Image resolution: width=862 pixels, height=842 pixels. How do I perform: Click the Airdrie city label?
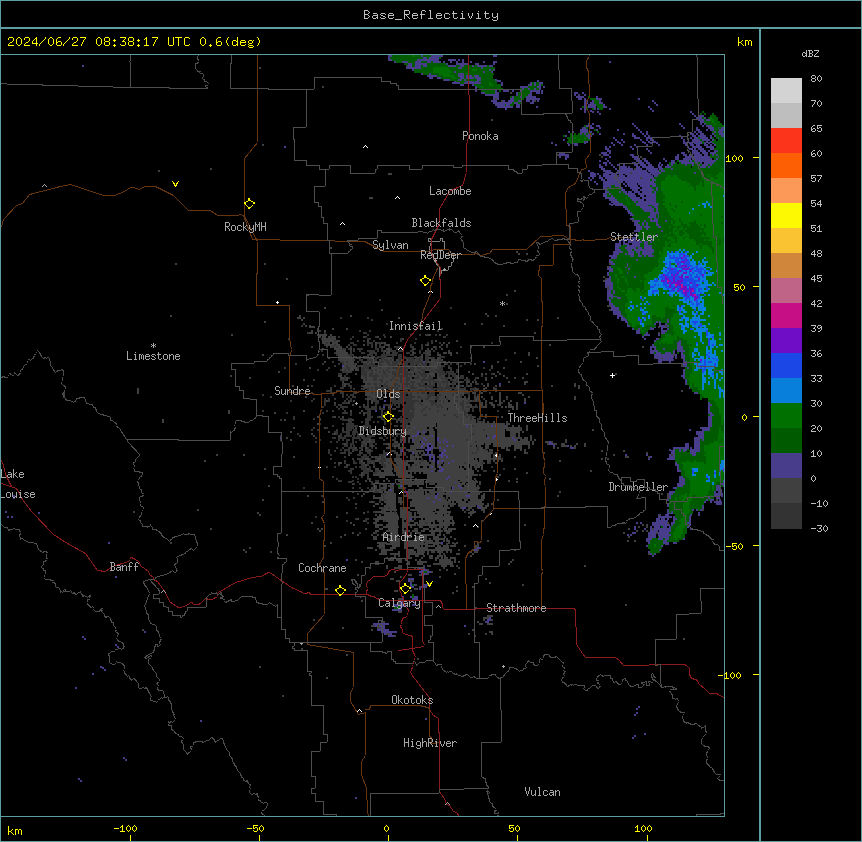404,537
